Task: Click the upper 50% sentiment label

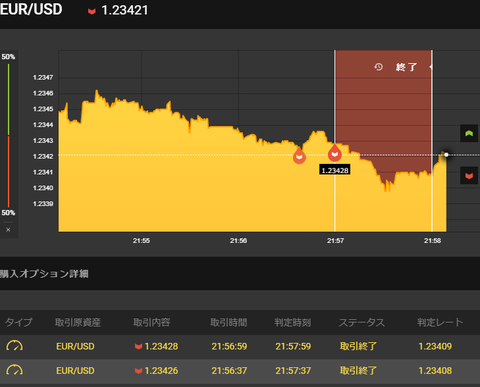Action: point(8,57)
